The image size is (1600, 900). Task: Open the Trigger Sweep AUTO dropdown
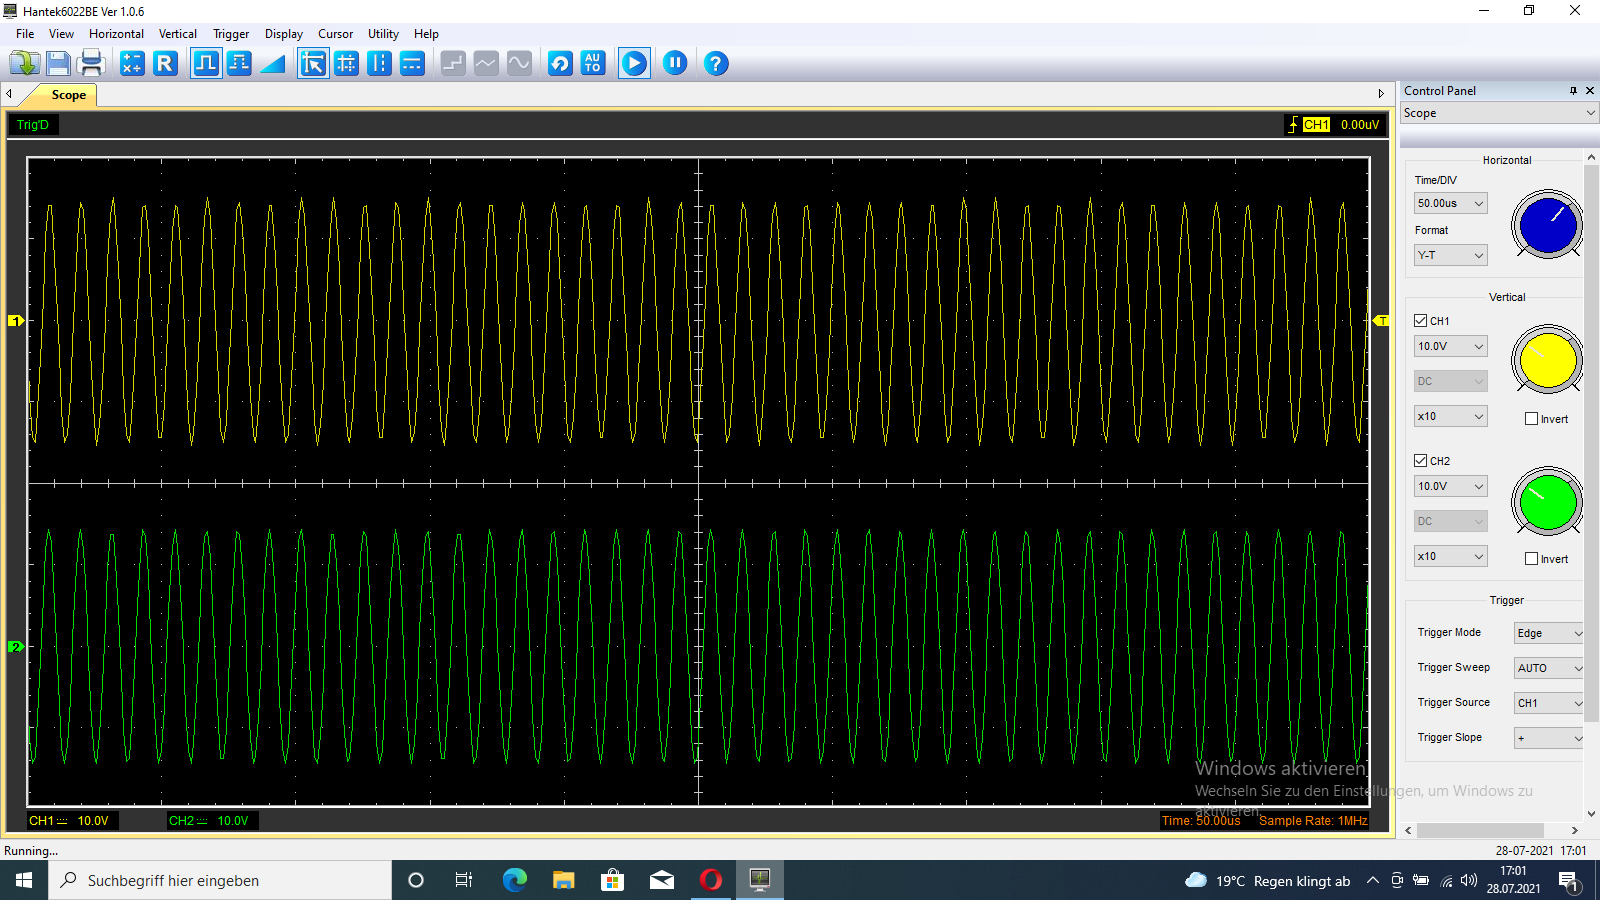[x=1549, y=668]
